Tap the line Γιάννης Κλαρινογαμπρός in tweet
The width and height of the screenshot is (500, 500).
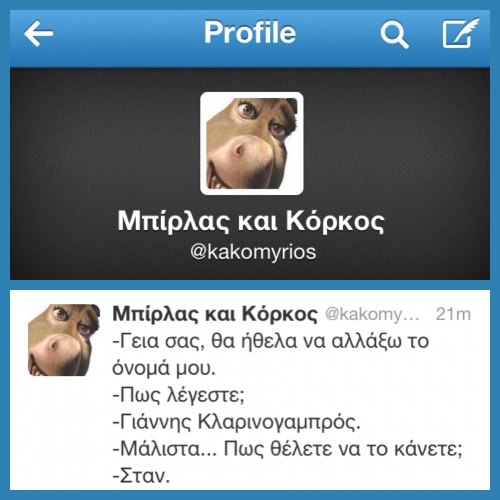click(237, 422)
